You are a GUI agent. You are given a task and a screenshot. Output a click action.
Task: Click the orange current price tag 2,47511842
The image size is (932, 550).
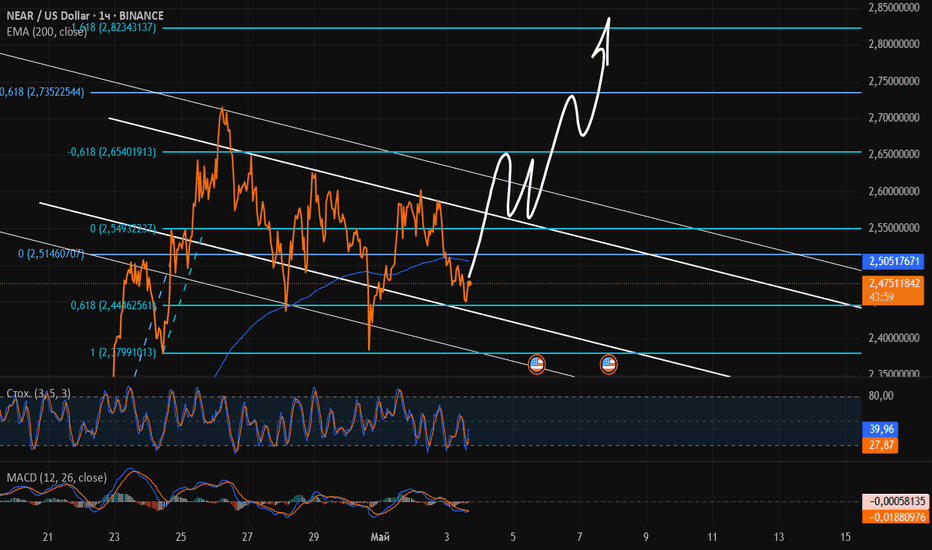[x=893, y=283]
